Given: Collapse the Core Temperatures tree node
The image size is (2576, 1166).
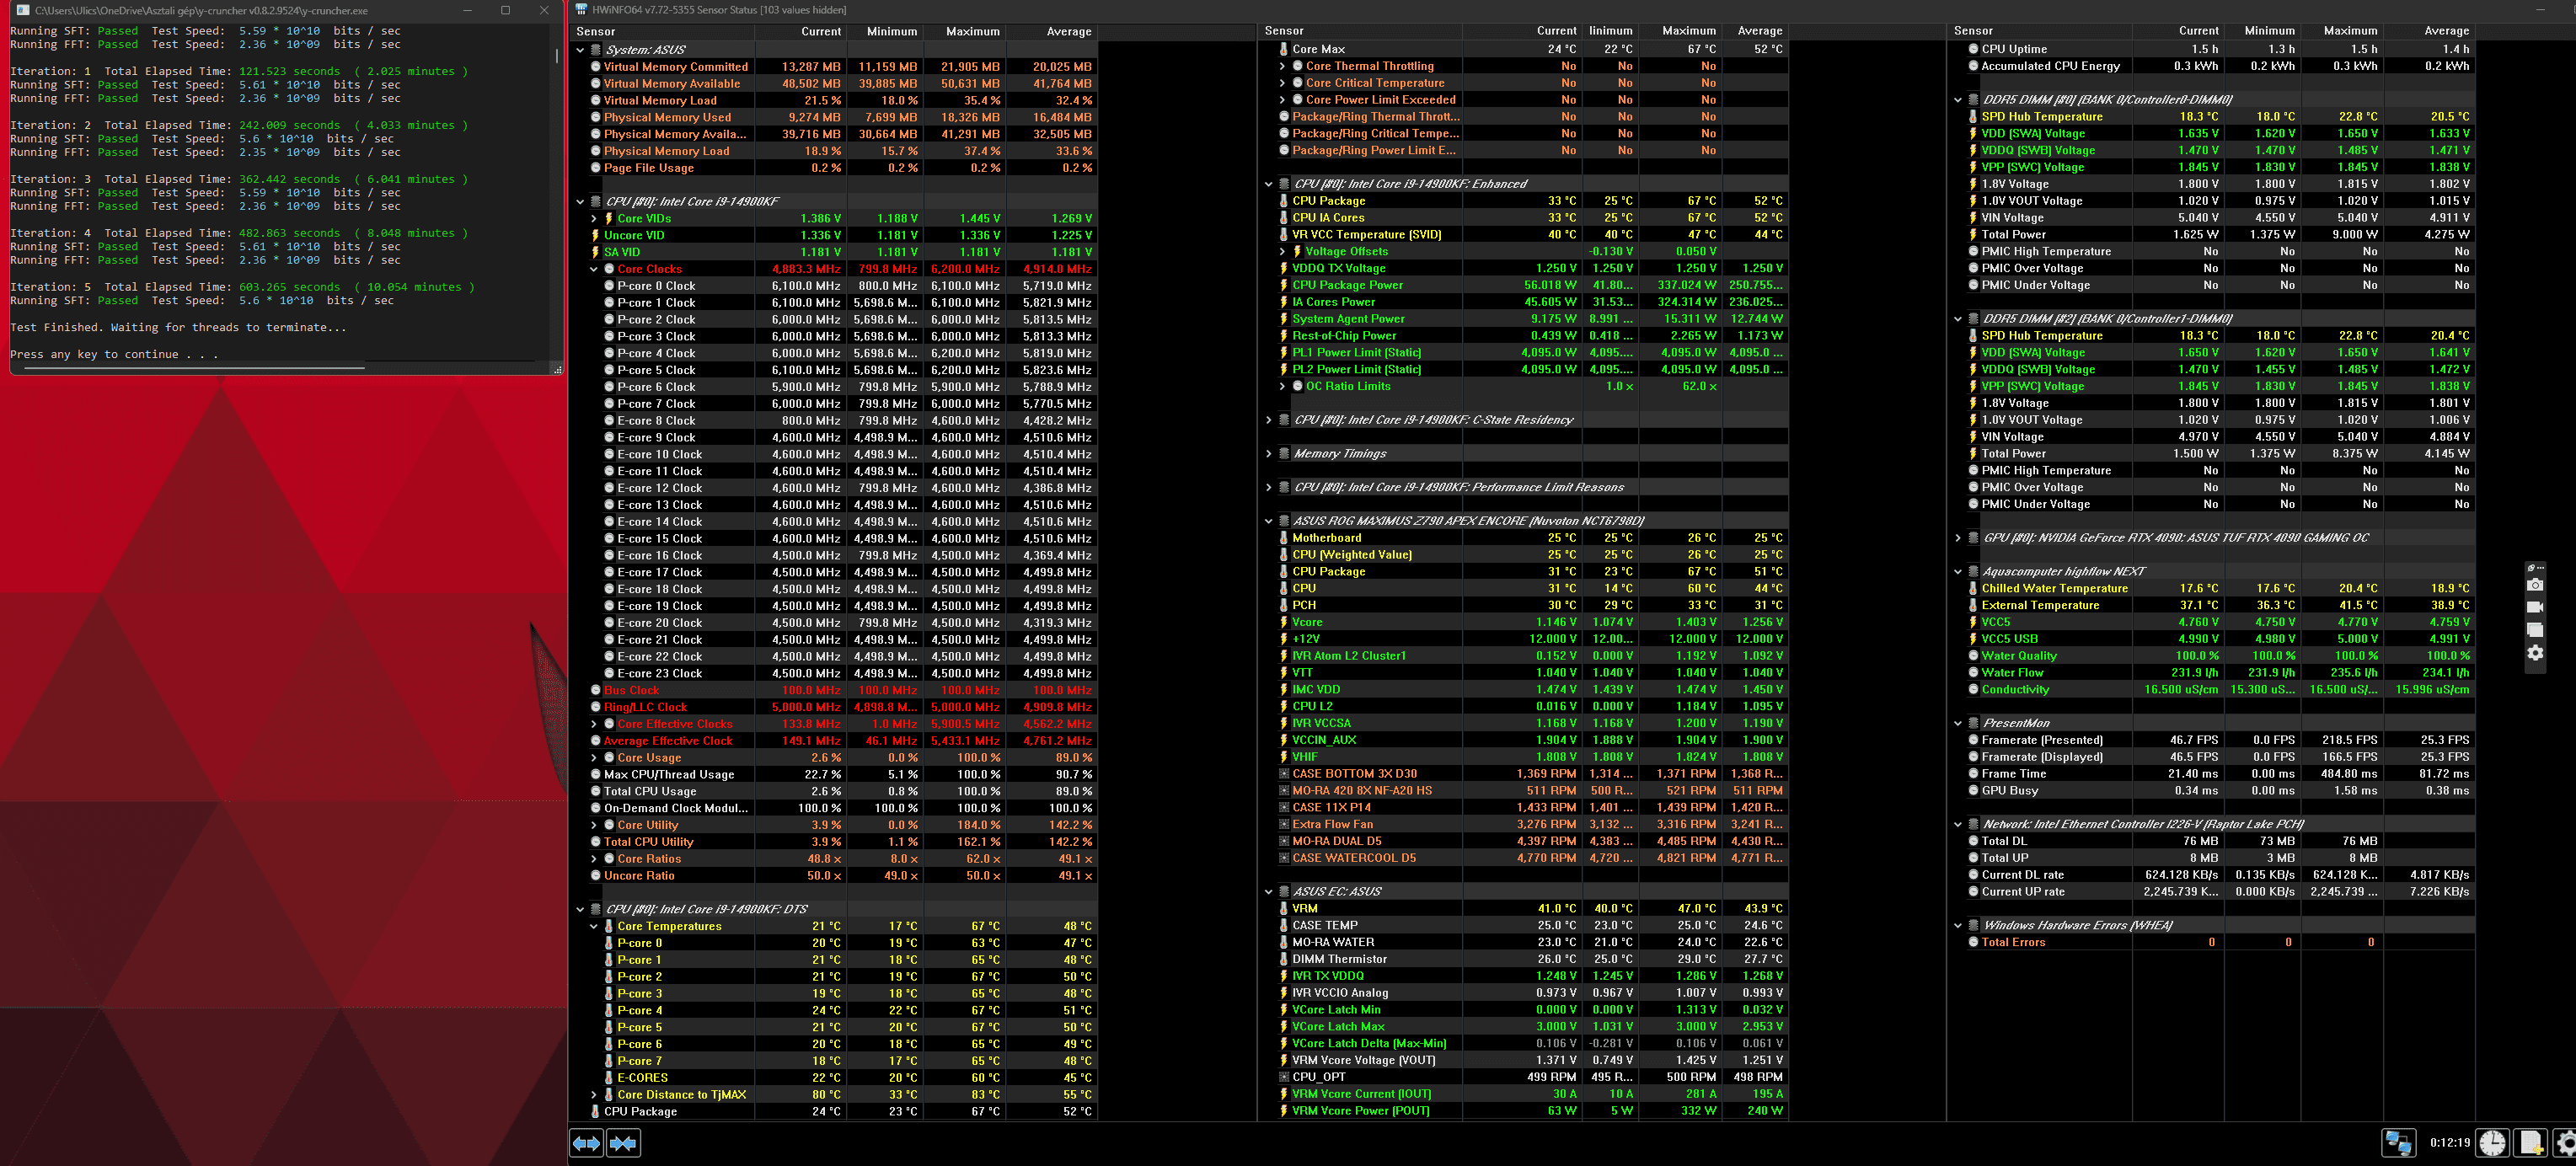Looking at the screenshot, I should coord(594,926).
